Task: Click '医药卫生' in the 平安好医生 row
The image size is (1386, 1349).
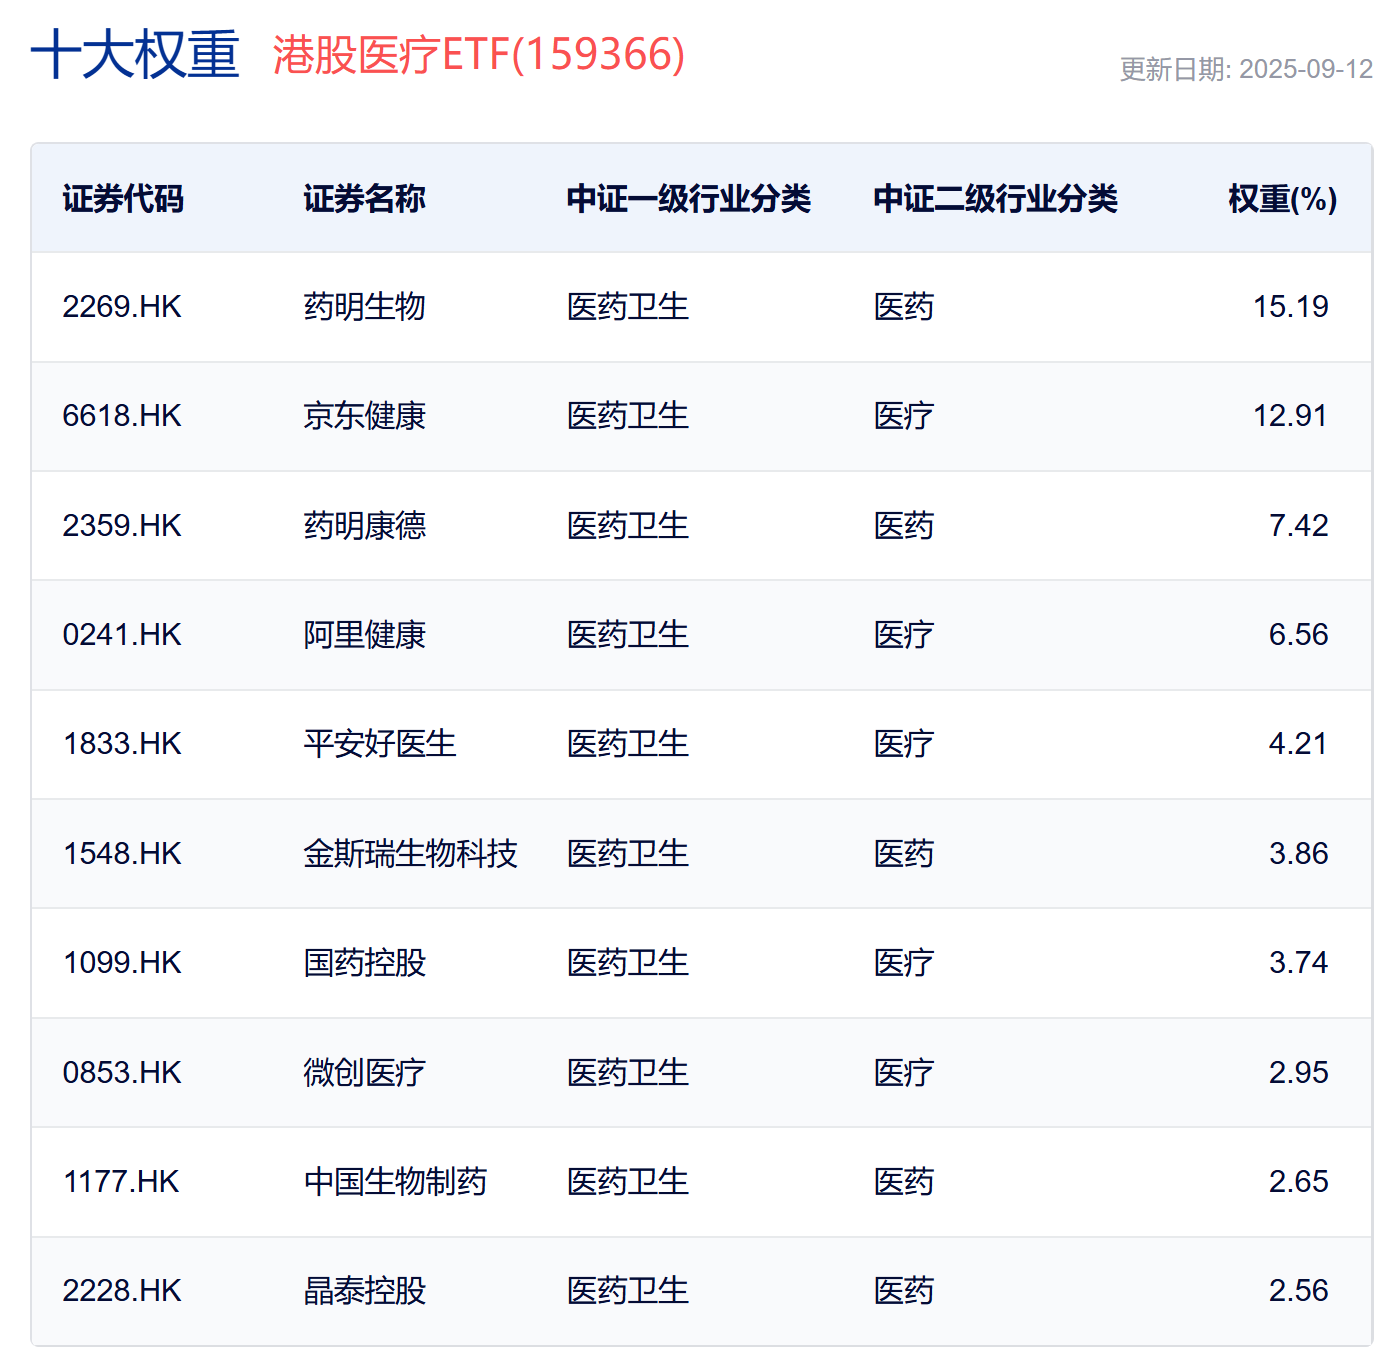Action: click(628, 744)
